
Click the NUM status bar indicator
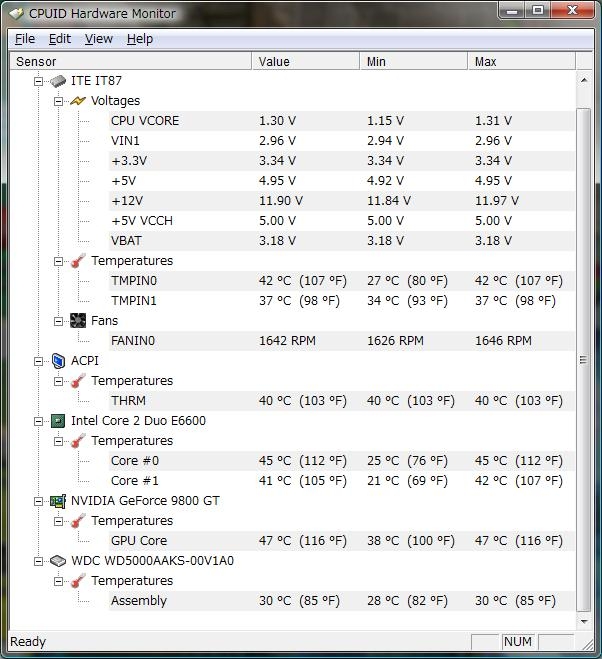tap(518, 642)
